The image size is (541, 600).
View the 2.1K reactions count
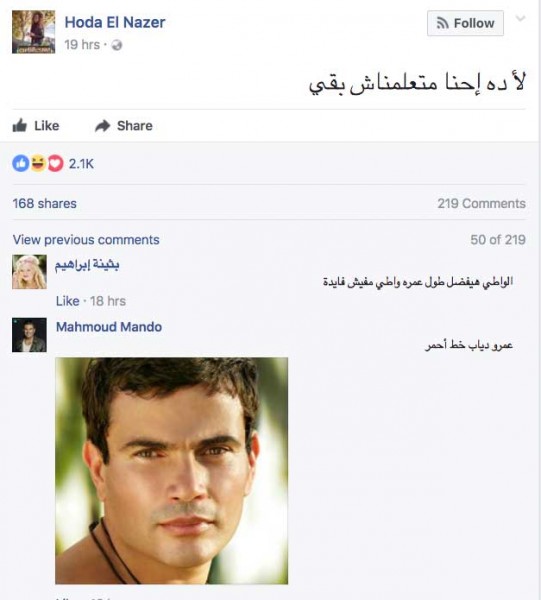tap(81, 164)
